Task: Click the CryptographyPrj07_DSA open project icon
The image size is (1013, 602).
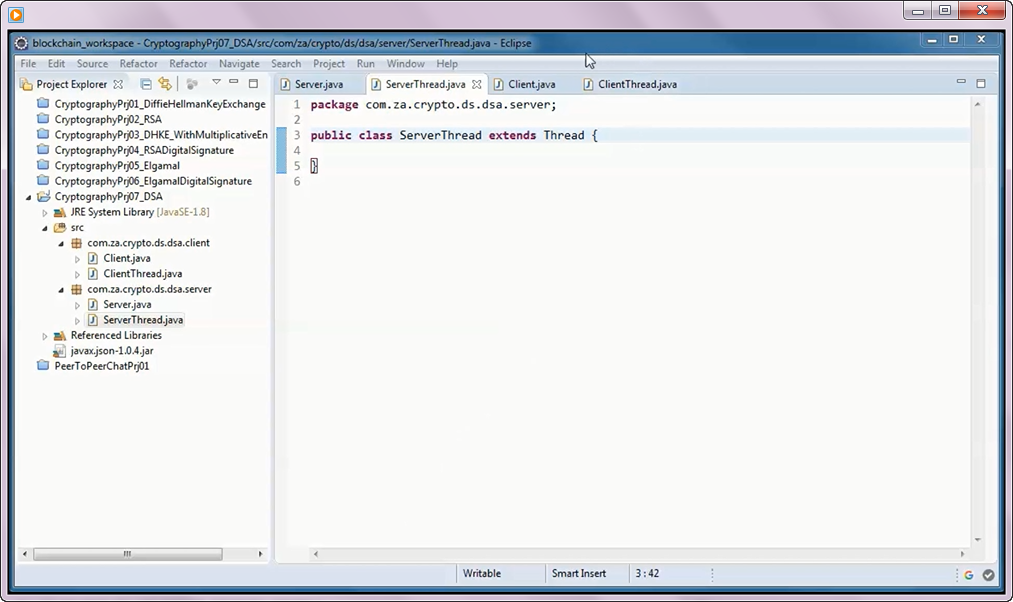Action: click(x=43, y=196)
